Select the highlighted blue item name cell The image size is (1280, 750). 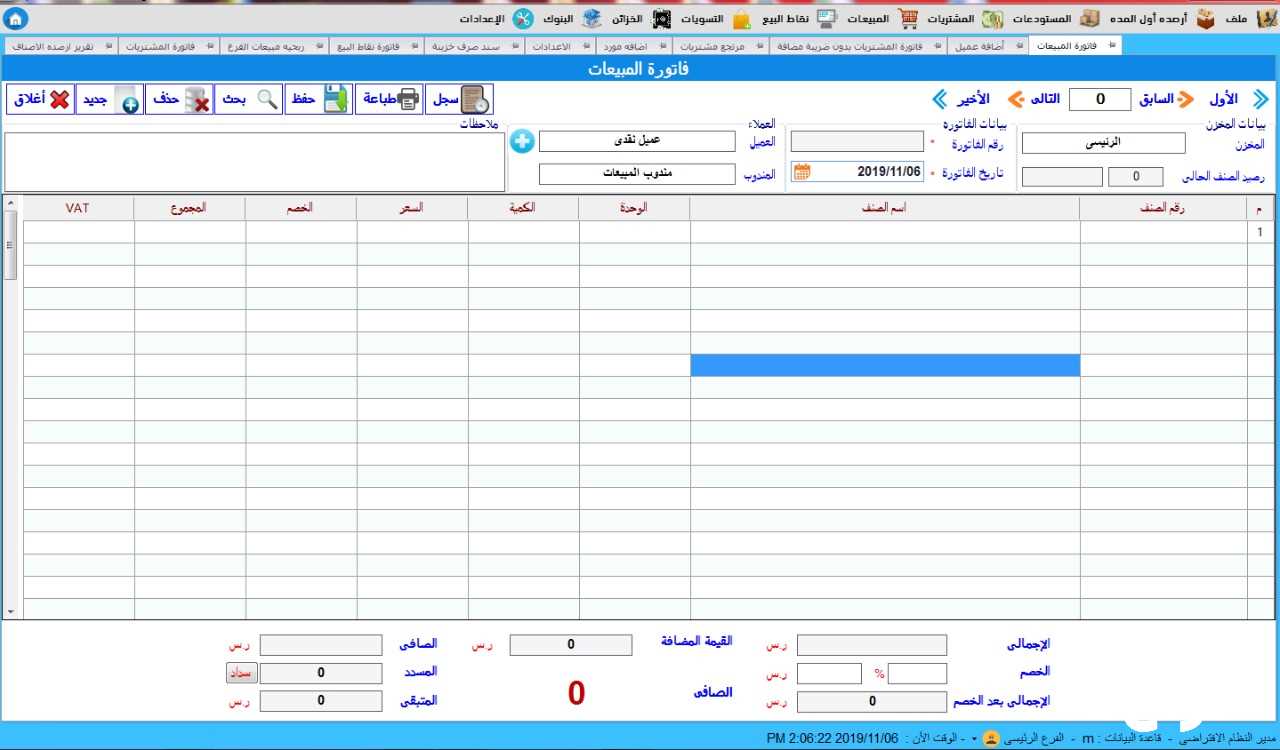(885, 366)
